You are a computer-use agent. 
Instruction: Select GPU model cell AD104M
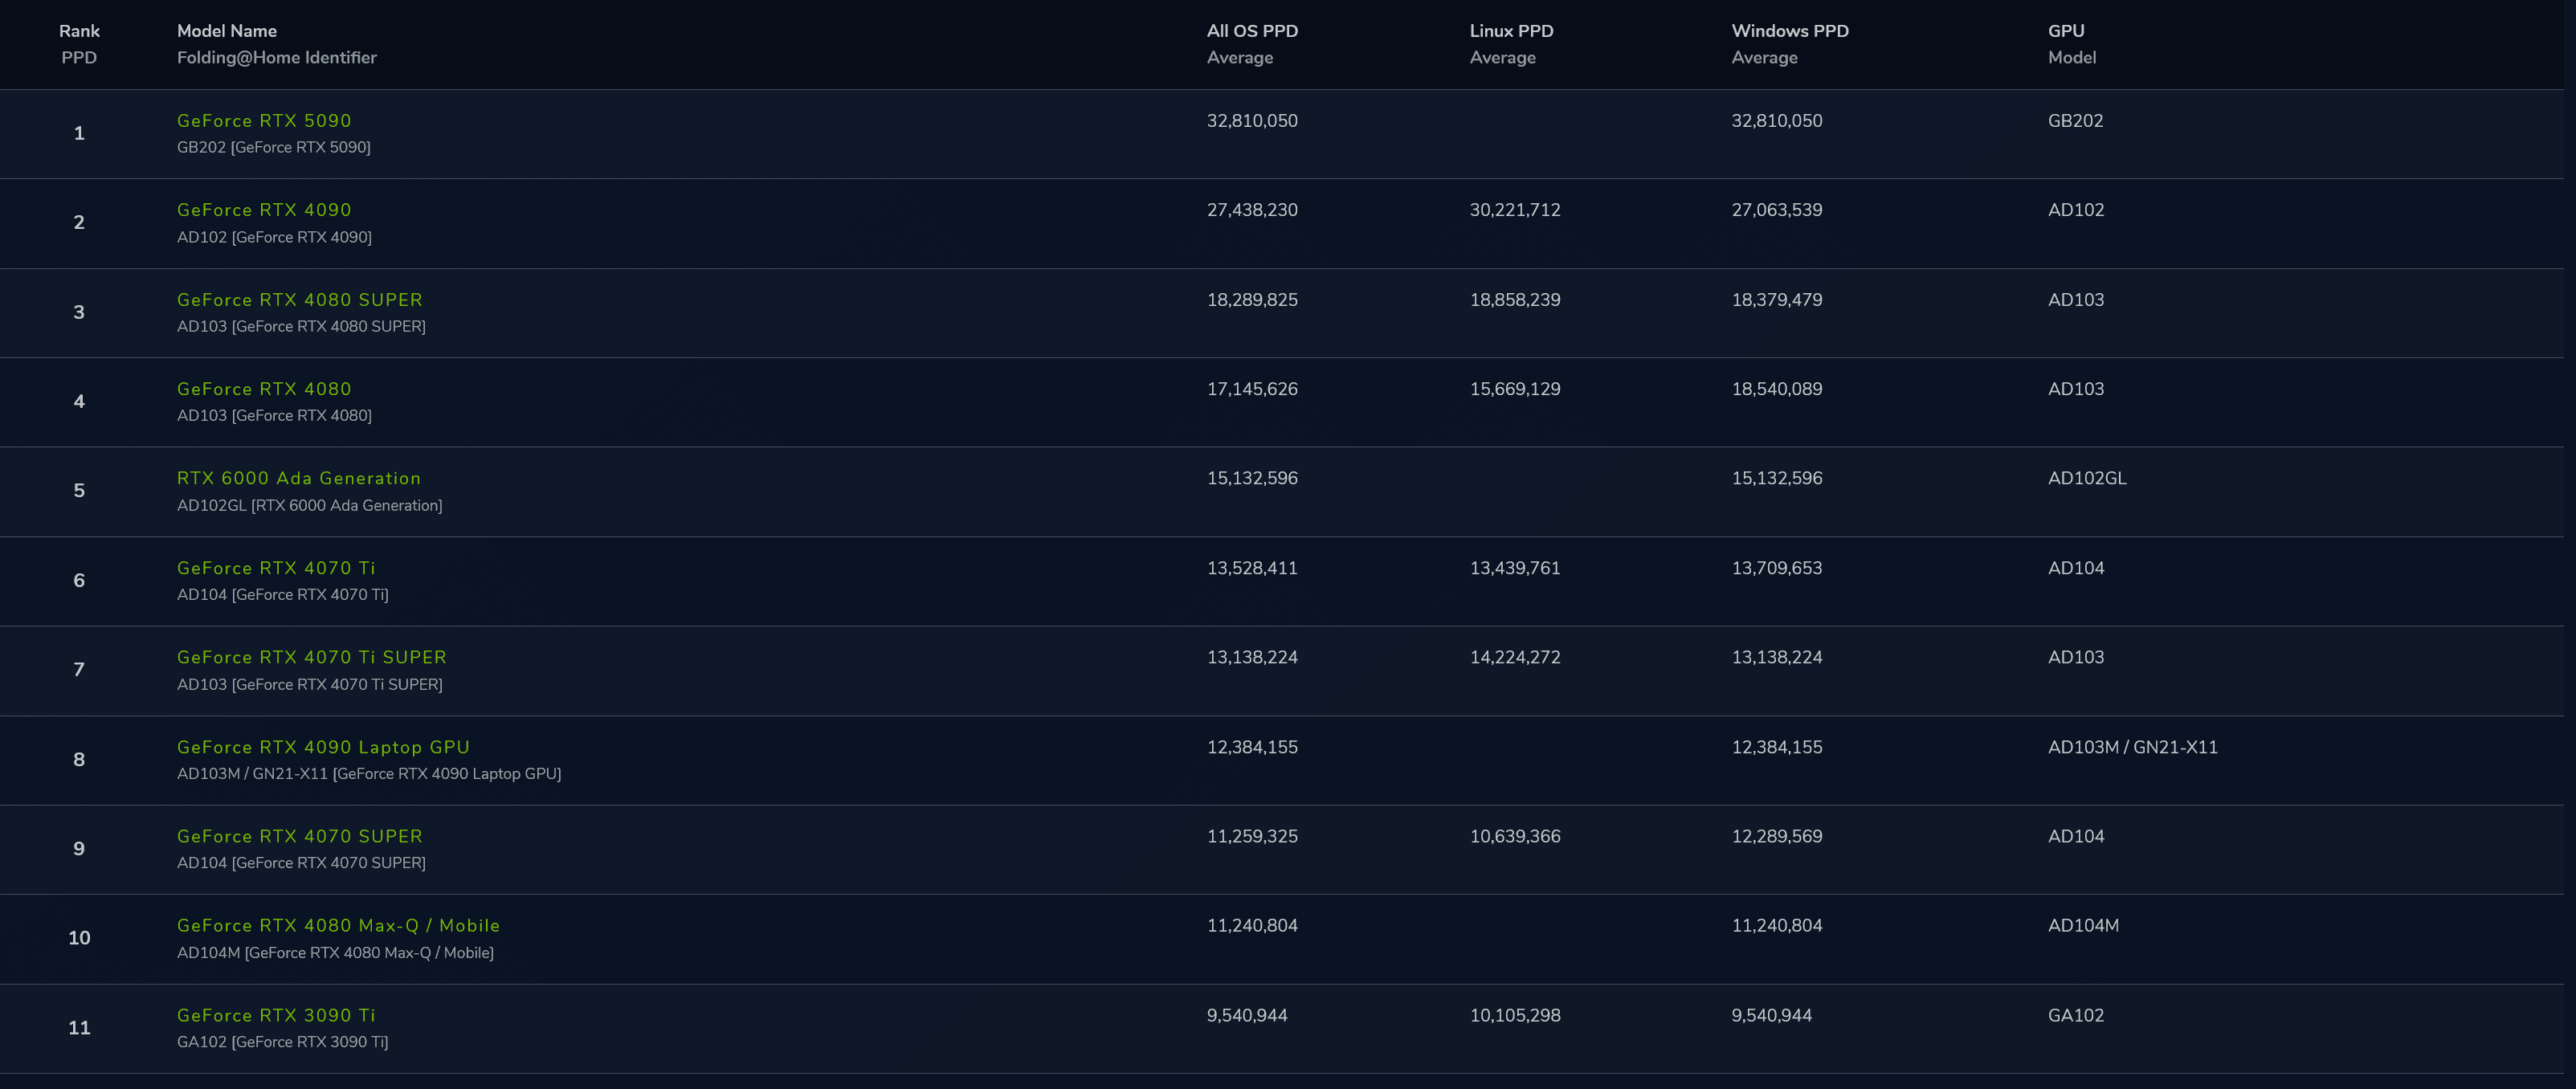[2083, 926]
